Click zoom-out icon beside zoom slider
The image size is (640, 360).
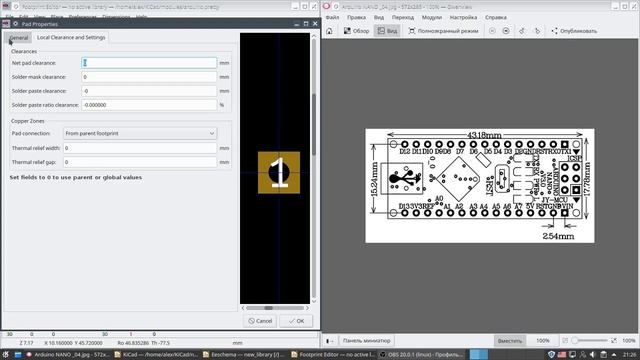click(565, 340)
